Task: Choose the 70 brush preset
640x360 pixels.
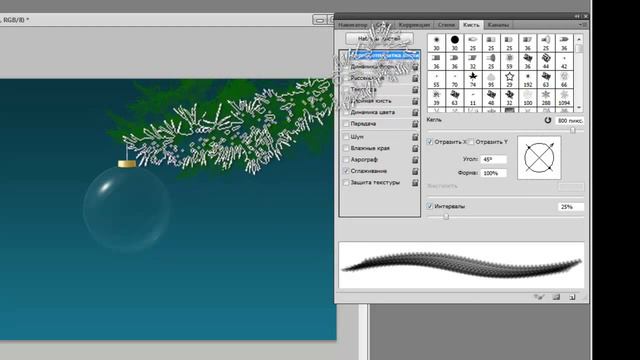Action: pyautogui.click(x=455, y=79)
